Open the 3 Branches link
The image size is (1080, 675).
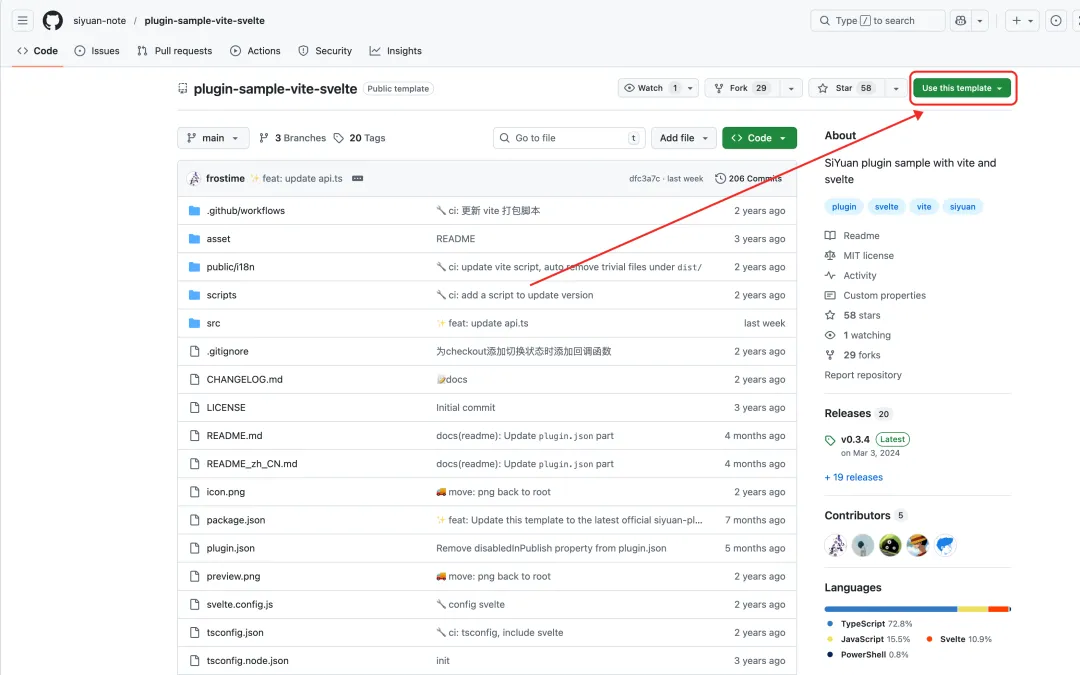[293, 138]
